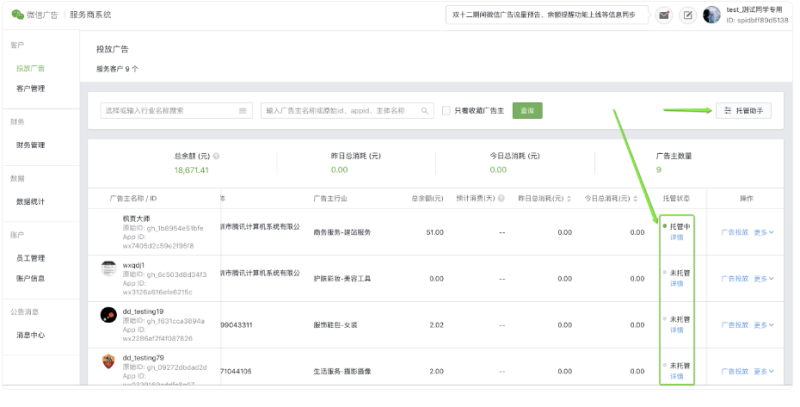The height and width of the screenshot is (407, 800).
Task: Sort by 昨日总消耗(元) column arrows
Action: (x=569, y=198)
